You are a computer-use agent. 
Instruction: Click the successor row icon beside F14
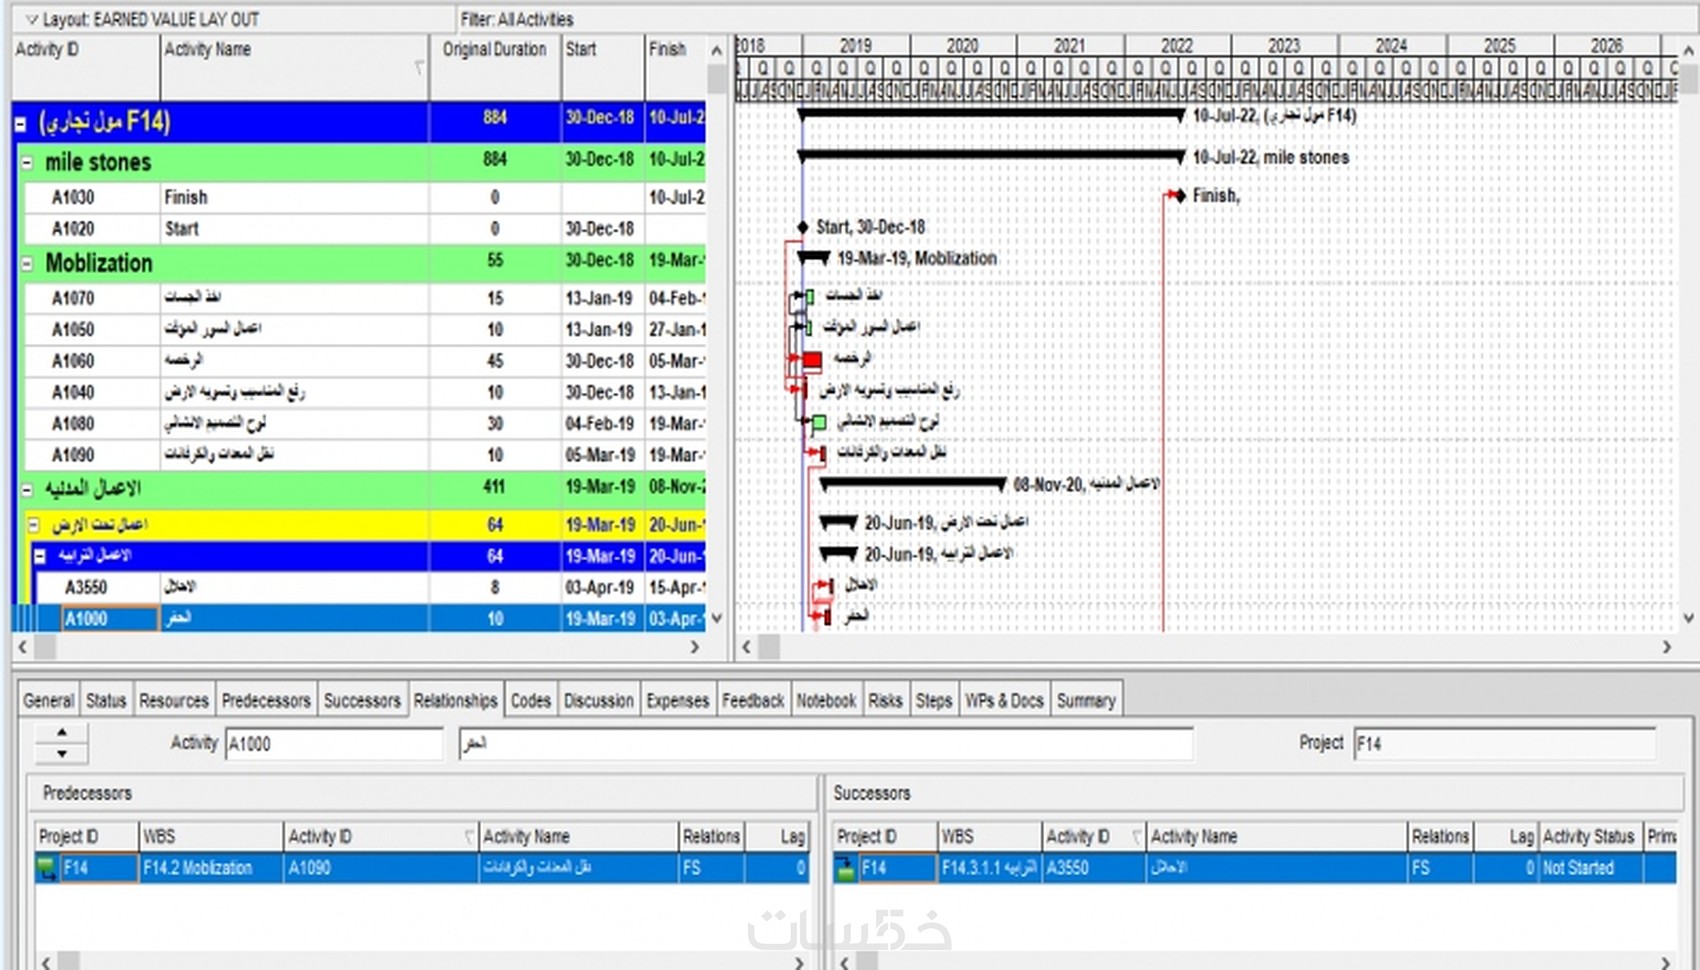point(845,868)
